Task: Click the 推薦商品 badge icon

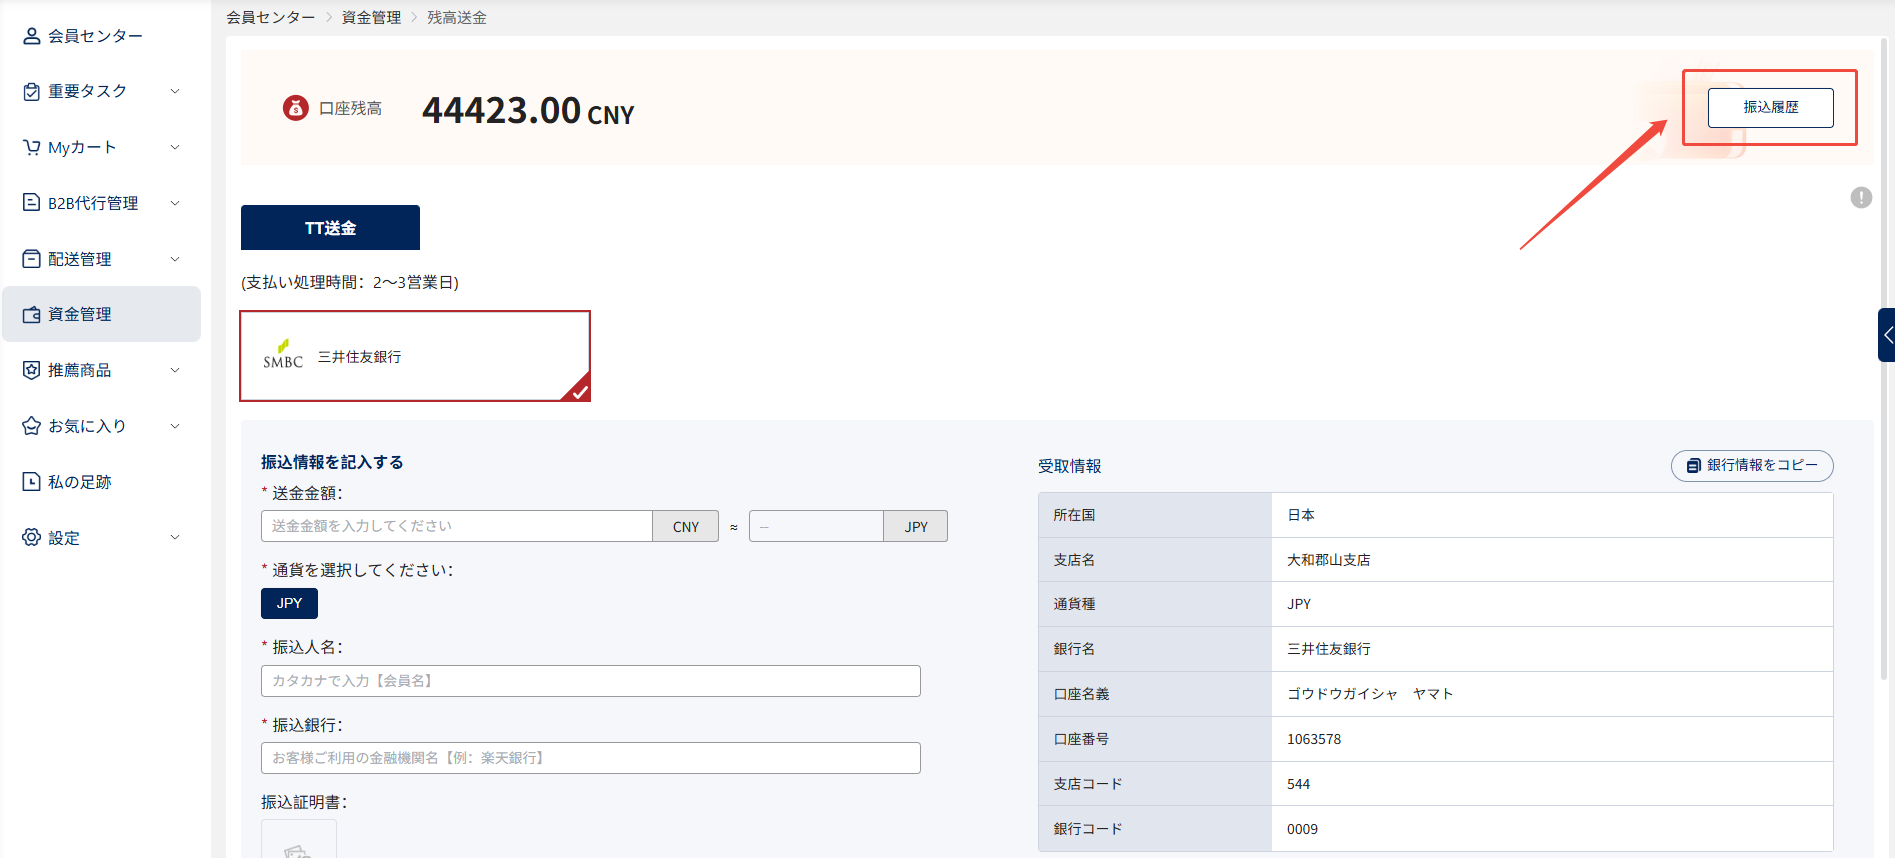Action: coord(32,370)
